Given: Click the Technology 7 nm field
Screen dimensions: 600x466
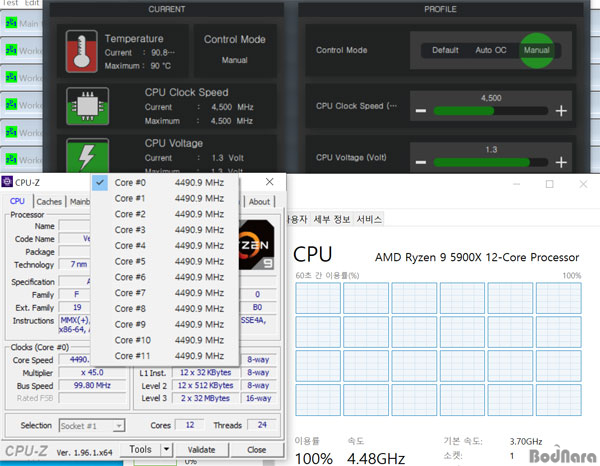Looking at the screenshot, I should coord(75,264).
